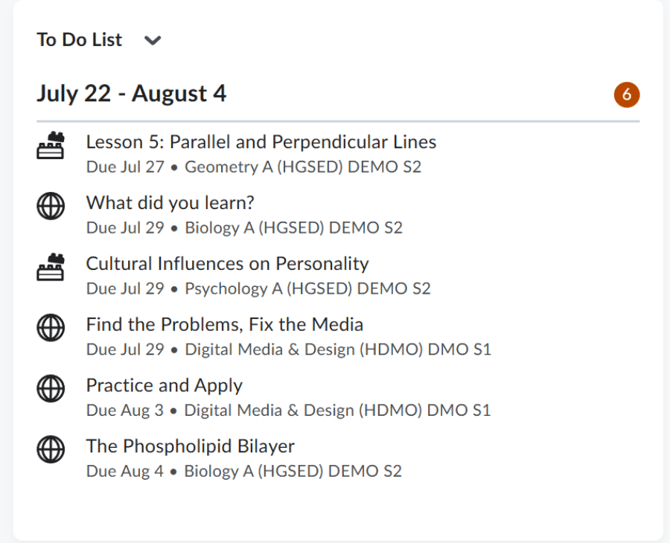670x543 pixels.
Task: Select Due Jul 27 Geometry A course line
Action: (x=254, y=167)
